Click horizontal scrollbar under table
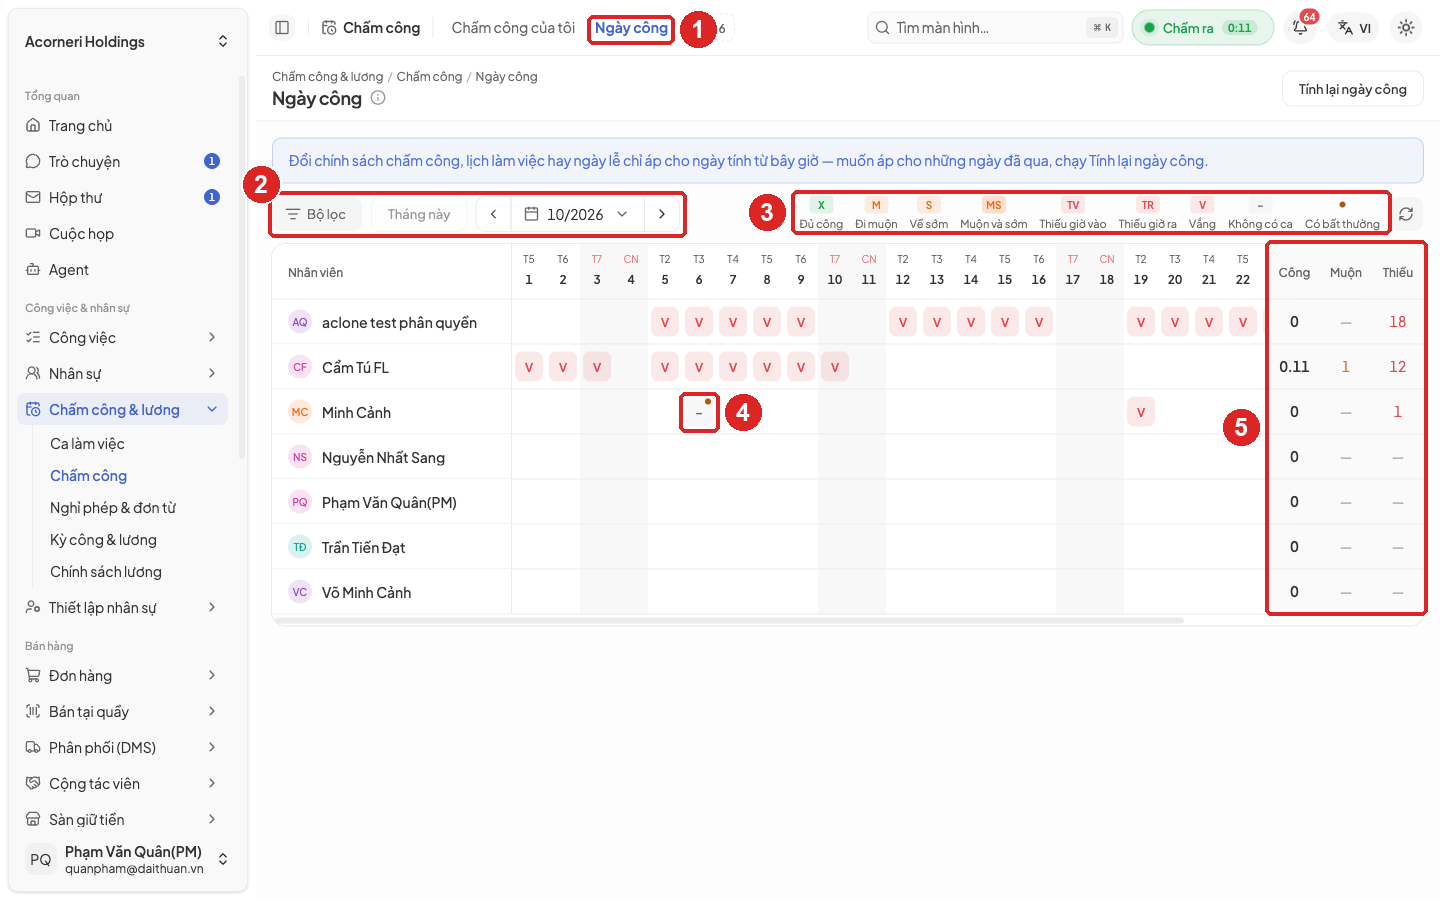 click(x=728, y=621)
